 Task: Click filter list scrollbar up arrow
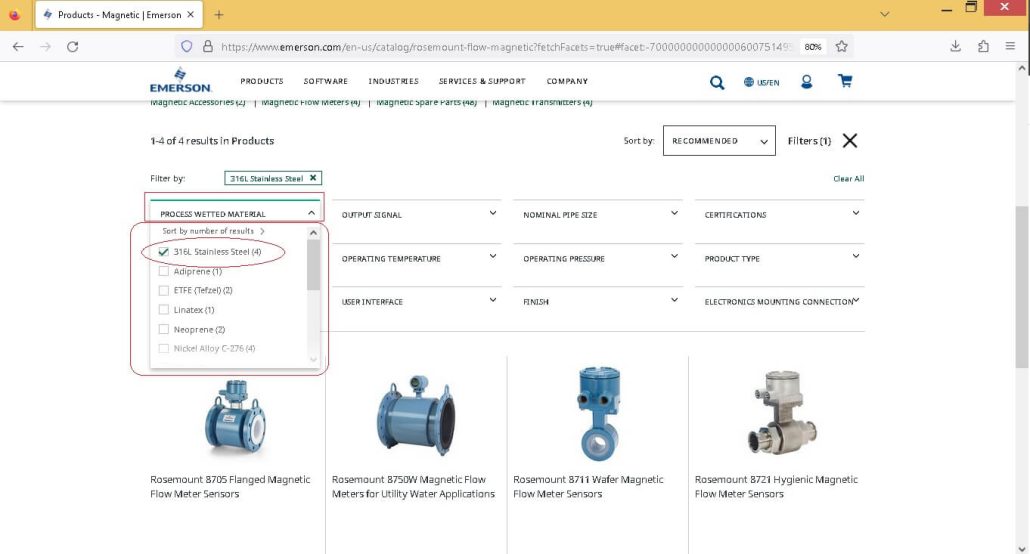313,233
